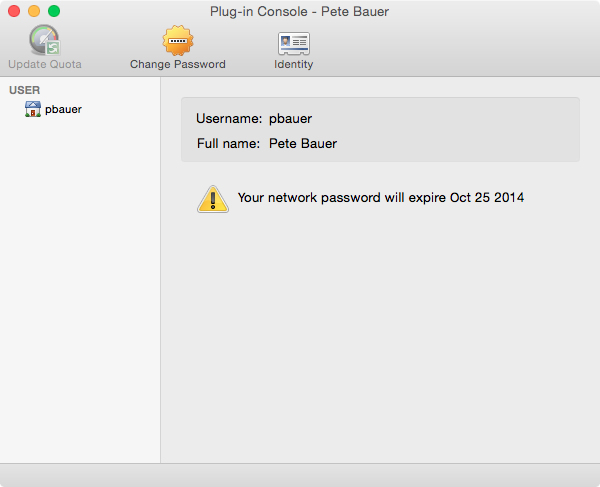The image size is (600, 487).
Task: Click the password expiry warning message
Action: point(381,198)
